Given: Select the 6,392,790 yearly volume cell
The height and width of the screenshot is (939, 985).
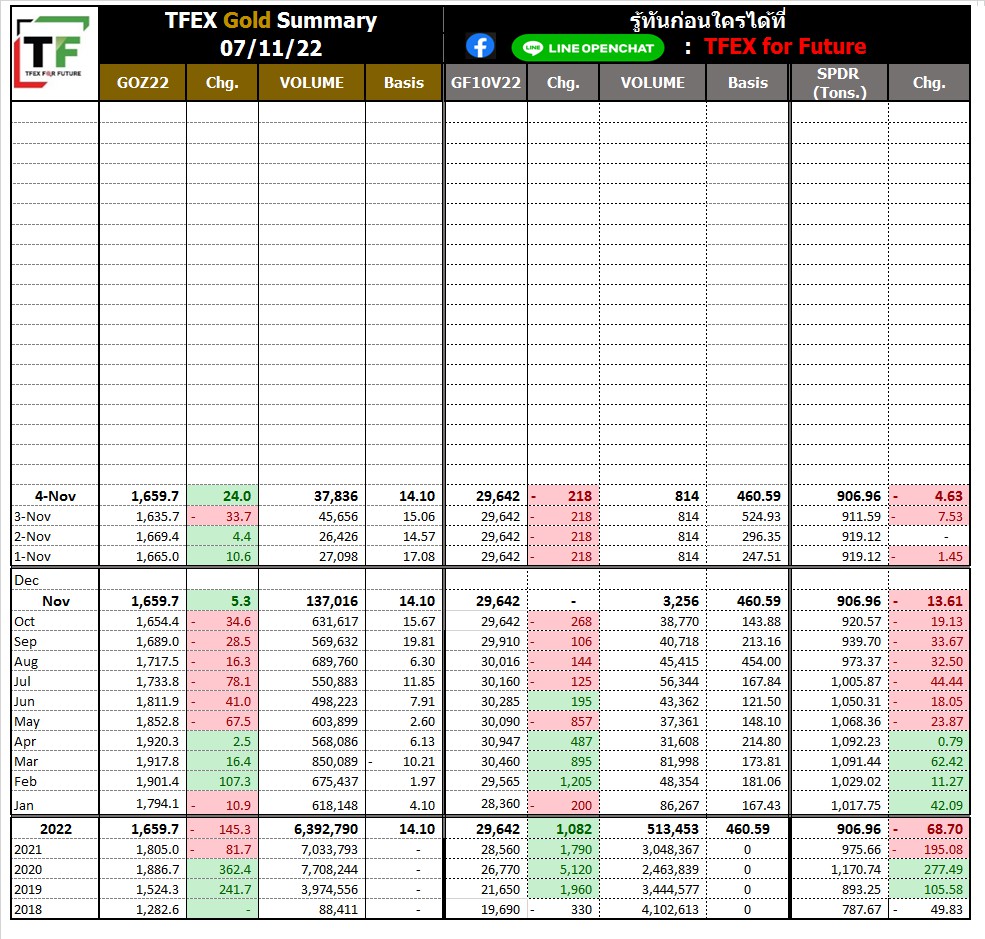Looking at the screenshot, I should 312,830.
